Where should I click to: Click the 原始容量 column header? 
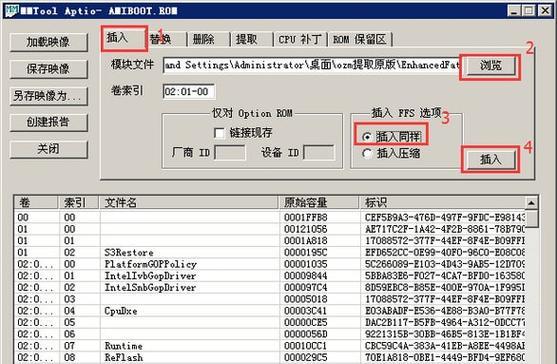point(319,203)
